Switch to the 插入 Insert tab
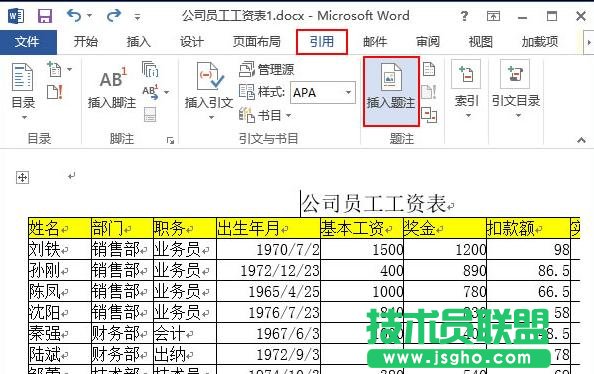The image size is (594, 374). pyautogui.click(x=138, y=42)
